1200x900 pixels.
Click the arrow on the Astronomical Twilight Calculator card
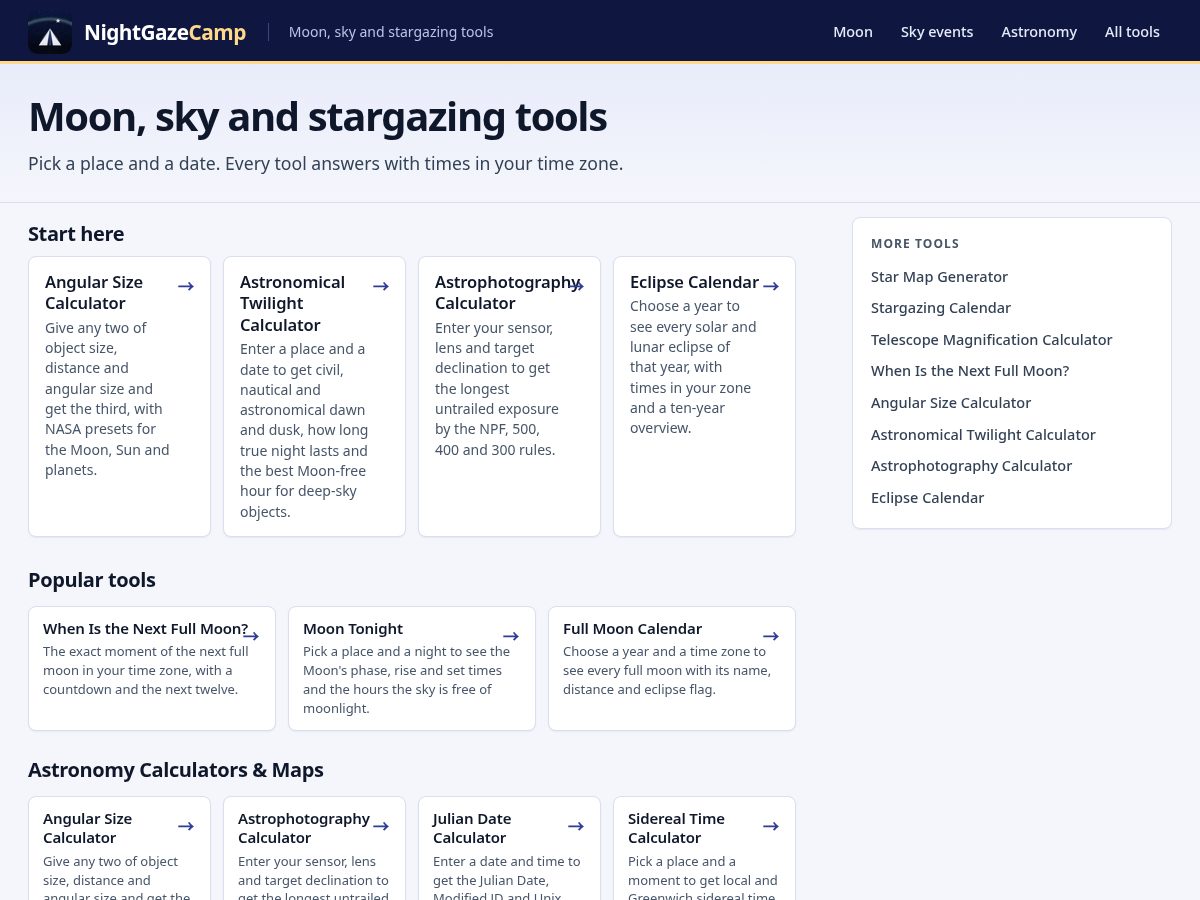click(381, 286)
